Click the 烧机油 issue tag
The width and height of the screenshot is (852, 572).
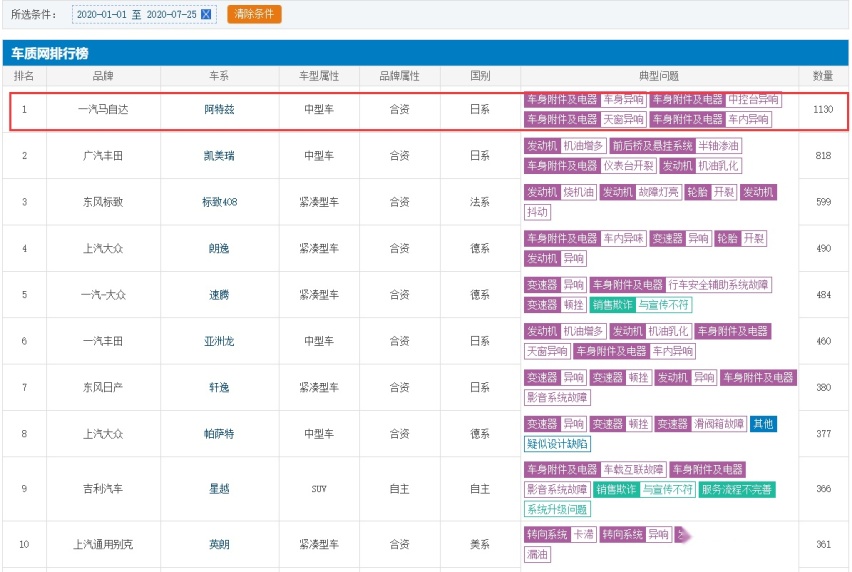pos(579,192)
